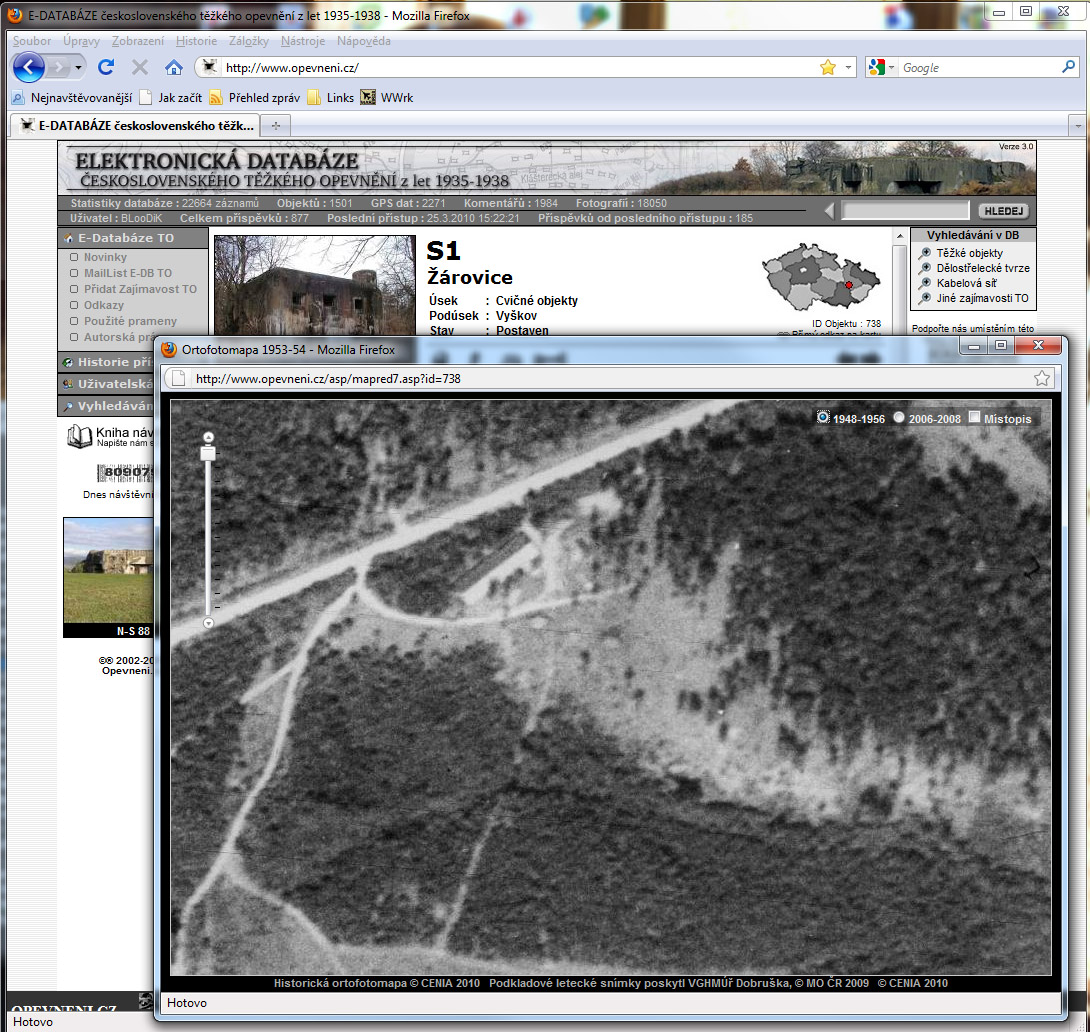Star the ortofotomapa popup URL
Image resolution: width=1090 pixels, height=1032 pixels.
tap(1042, 378)
